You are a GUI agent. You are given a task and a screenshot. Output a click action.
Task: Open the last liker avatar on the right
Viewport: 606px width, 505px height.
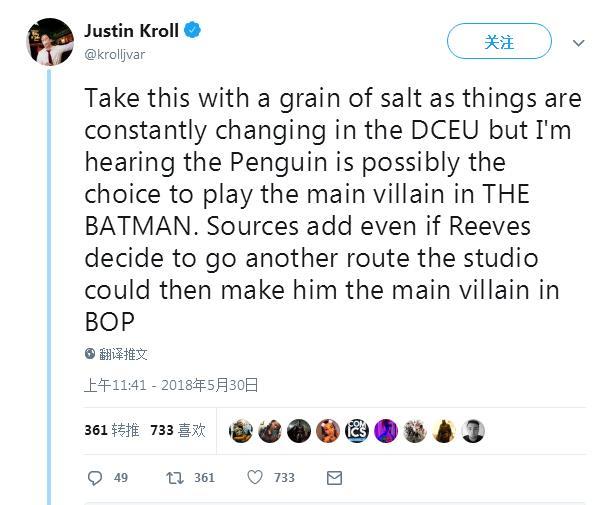(473, 431)
